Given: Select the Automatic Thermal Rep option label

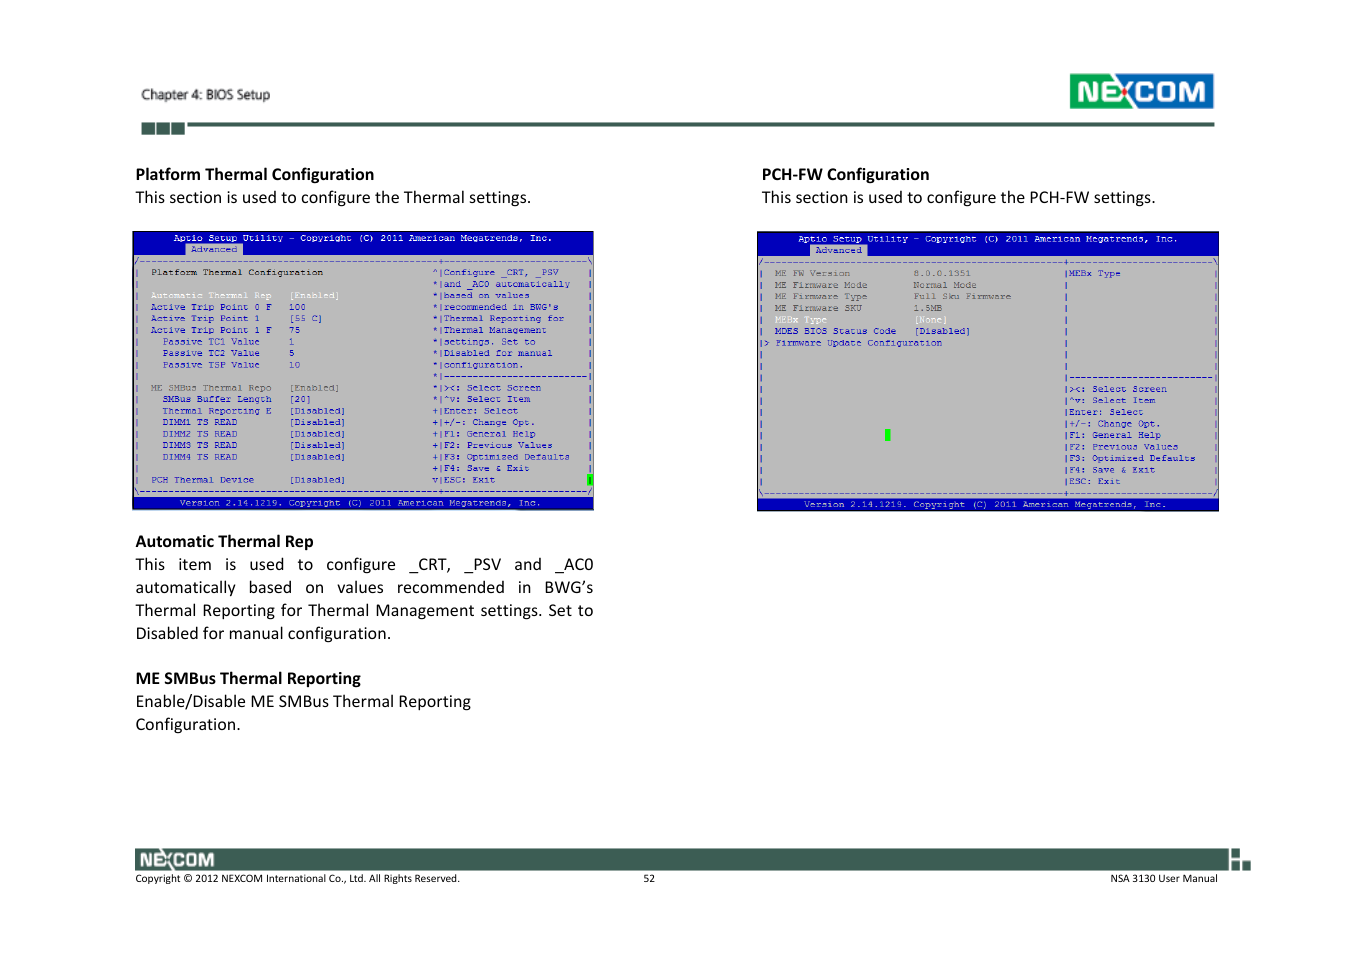Looking at the screenshot, I should 211,296.
